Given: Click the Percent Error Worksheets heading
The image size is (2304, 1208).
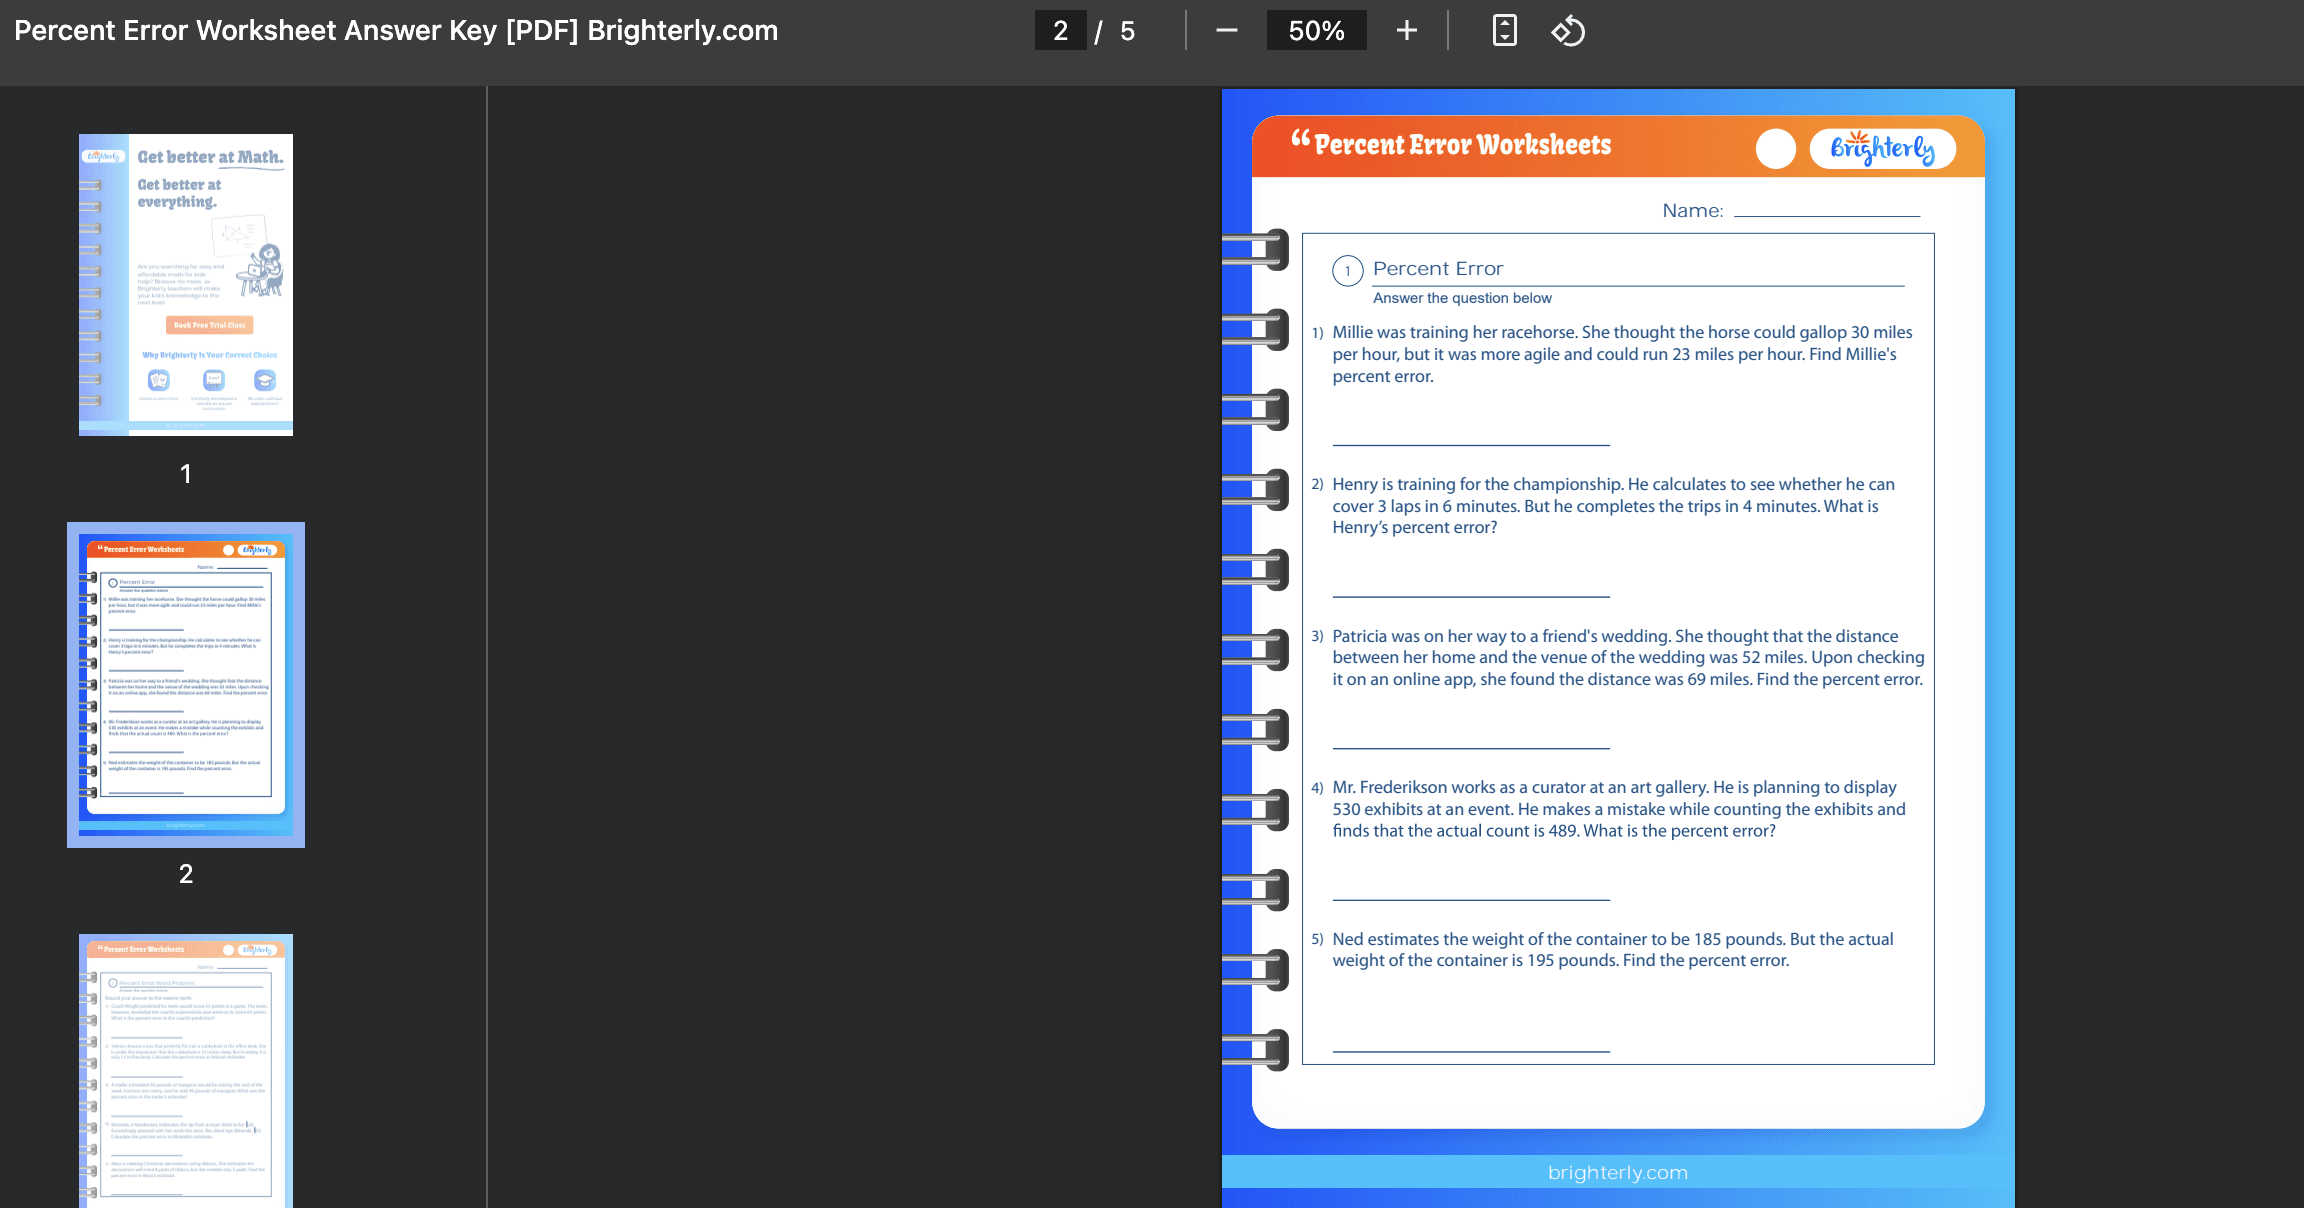Looking at the screenshot, I should click(x=1462, y=146).
